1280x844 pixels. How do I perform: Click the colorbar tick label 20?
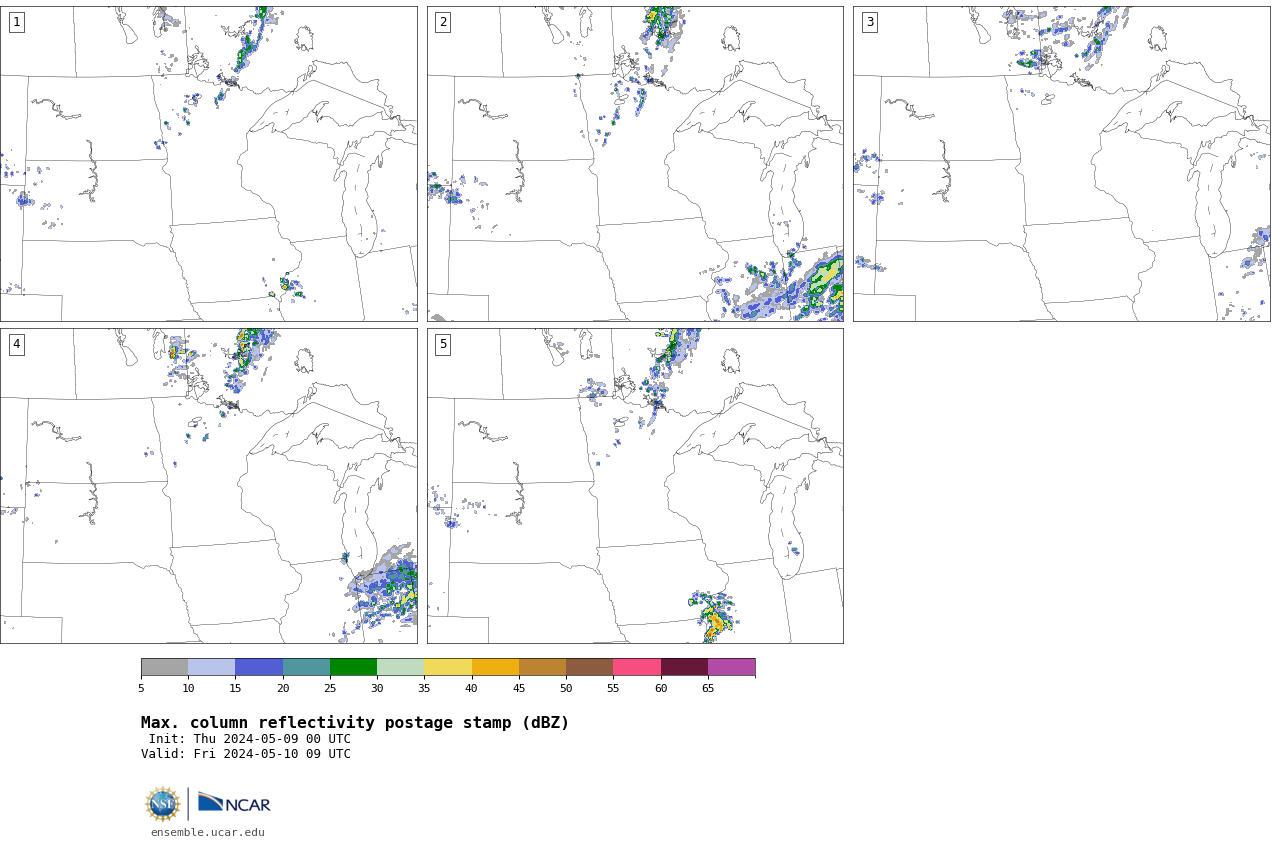(283, 688)
